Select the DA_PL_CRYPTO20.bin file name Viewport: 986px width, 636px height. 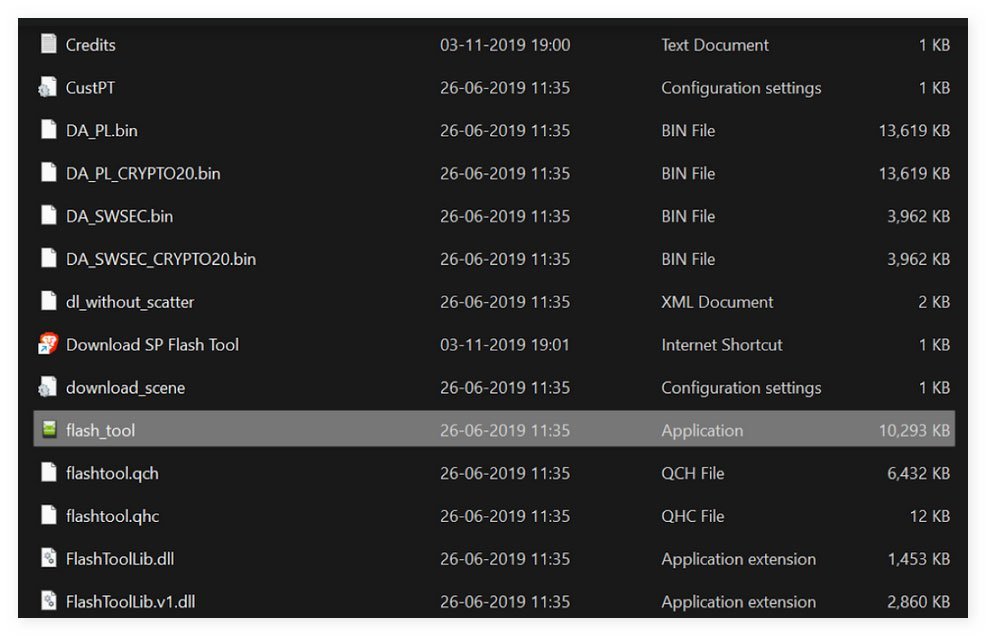click(143, 174)
